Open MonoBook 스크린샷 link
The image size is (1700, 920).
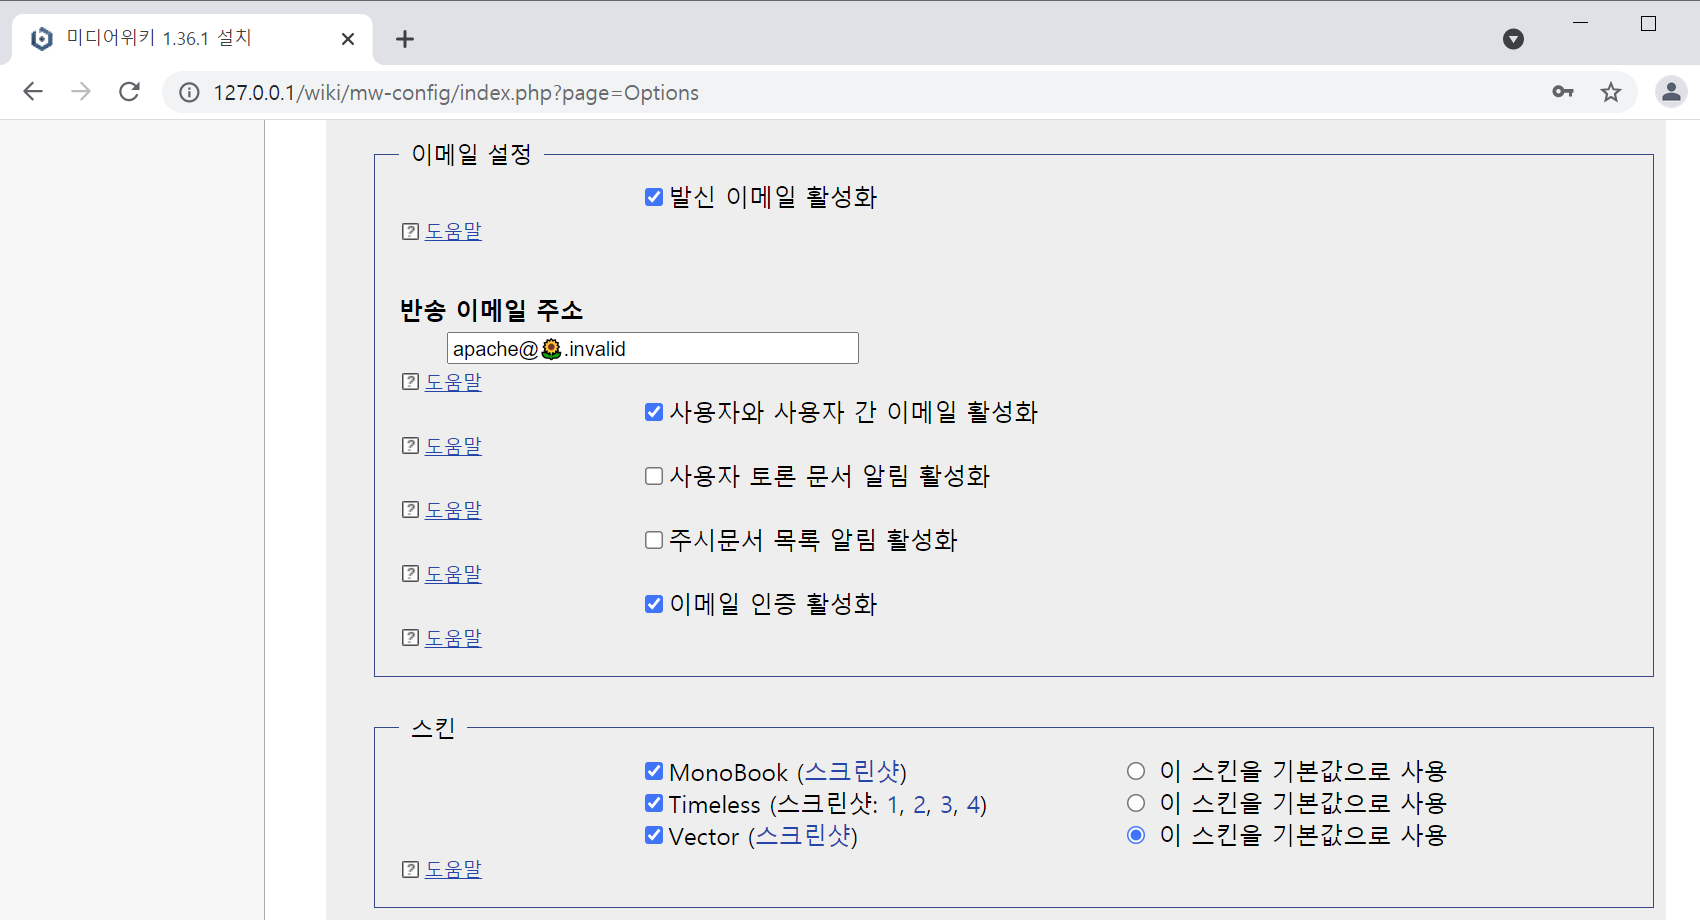click(x=852, y=772)
